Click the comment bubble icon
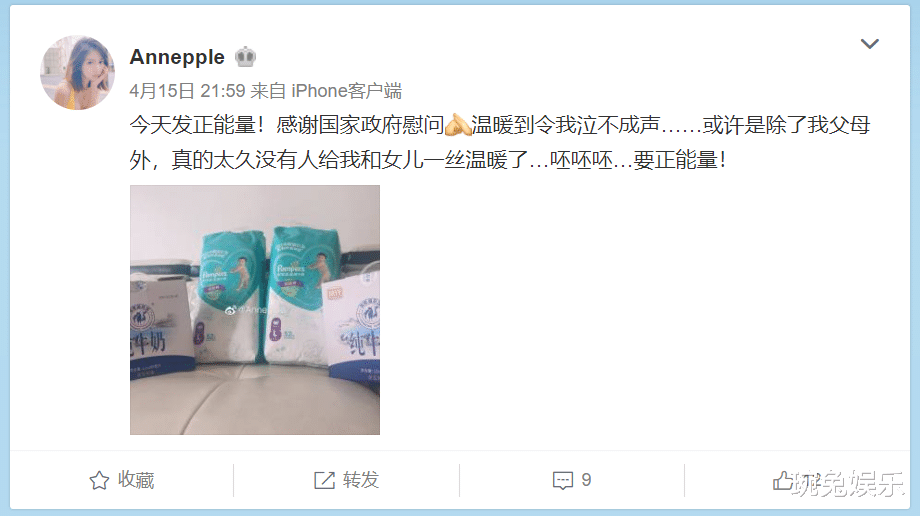This screenshot has height=516, width=920. (563, 480)
